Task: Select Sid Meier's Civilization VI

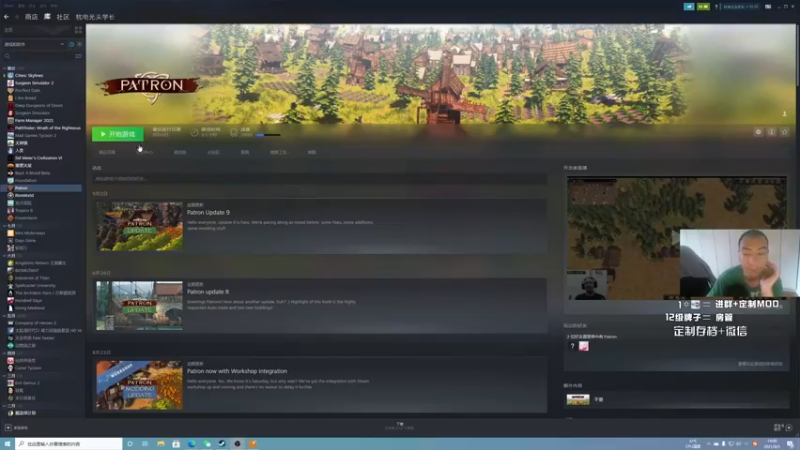Action: click(38, 158)
